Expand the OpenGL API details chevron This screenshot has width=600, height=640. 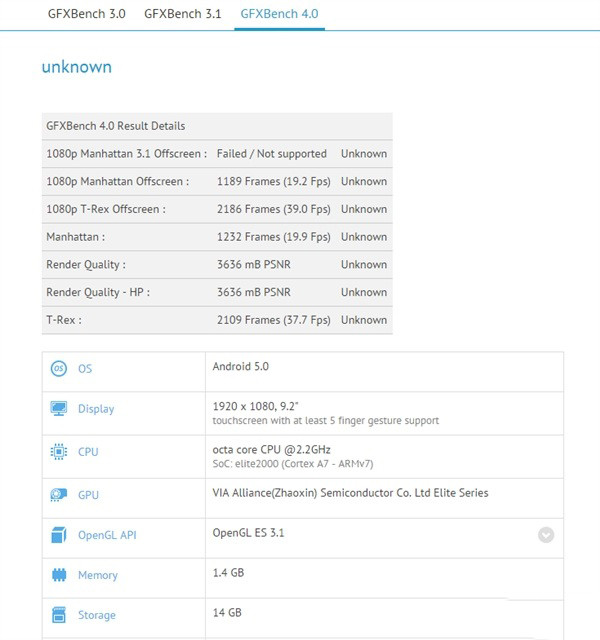point(546,535)
